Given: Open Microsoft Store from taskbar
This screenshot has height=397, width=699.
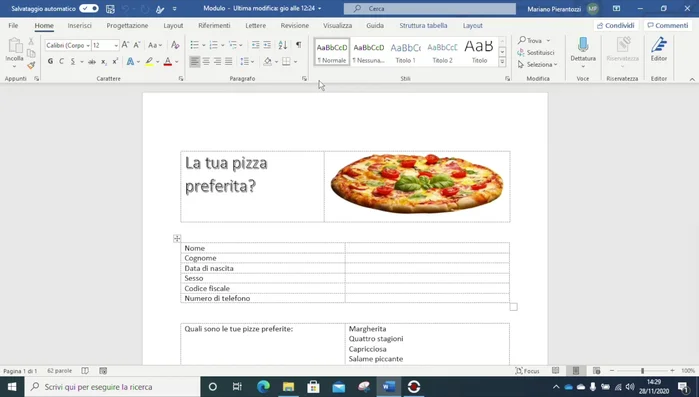Looking at the screenshot, I should pyautogui.click(x=313, y=387).
